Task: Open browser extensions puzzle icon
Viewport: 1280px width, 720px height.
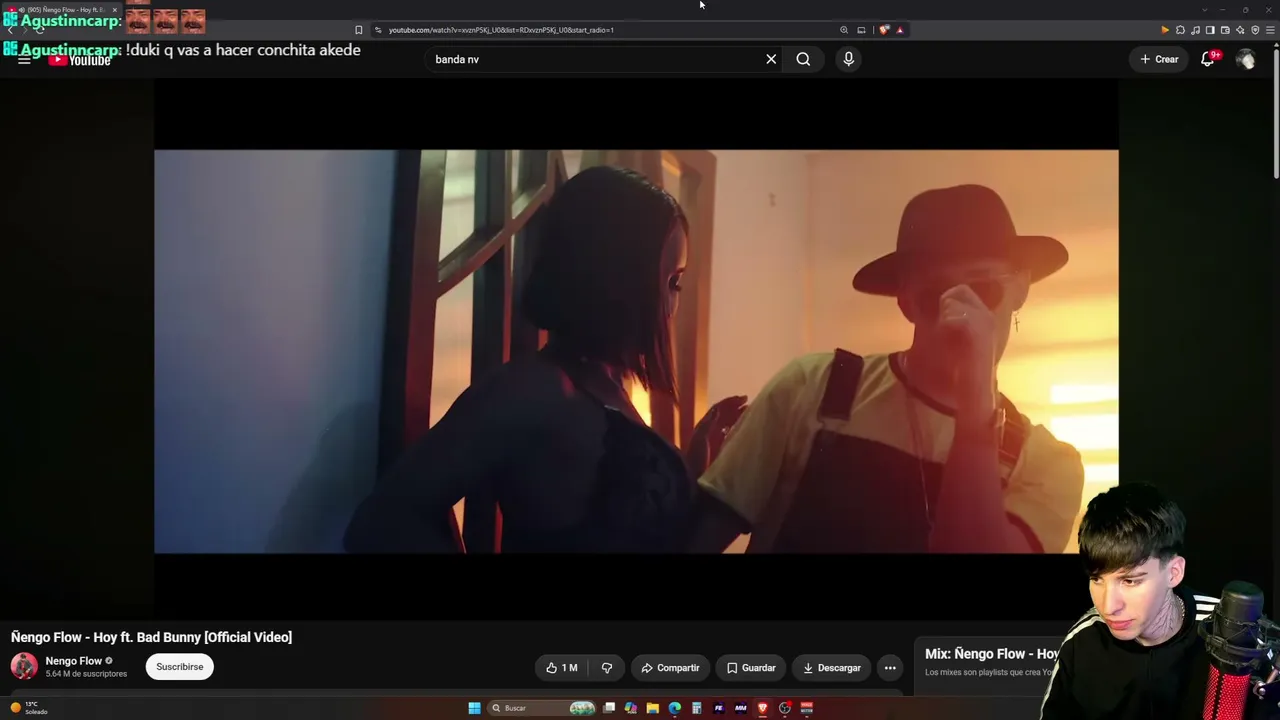Action: tap(1181, 30)
